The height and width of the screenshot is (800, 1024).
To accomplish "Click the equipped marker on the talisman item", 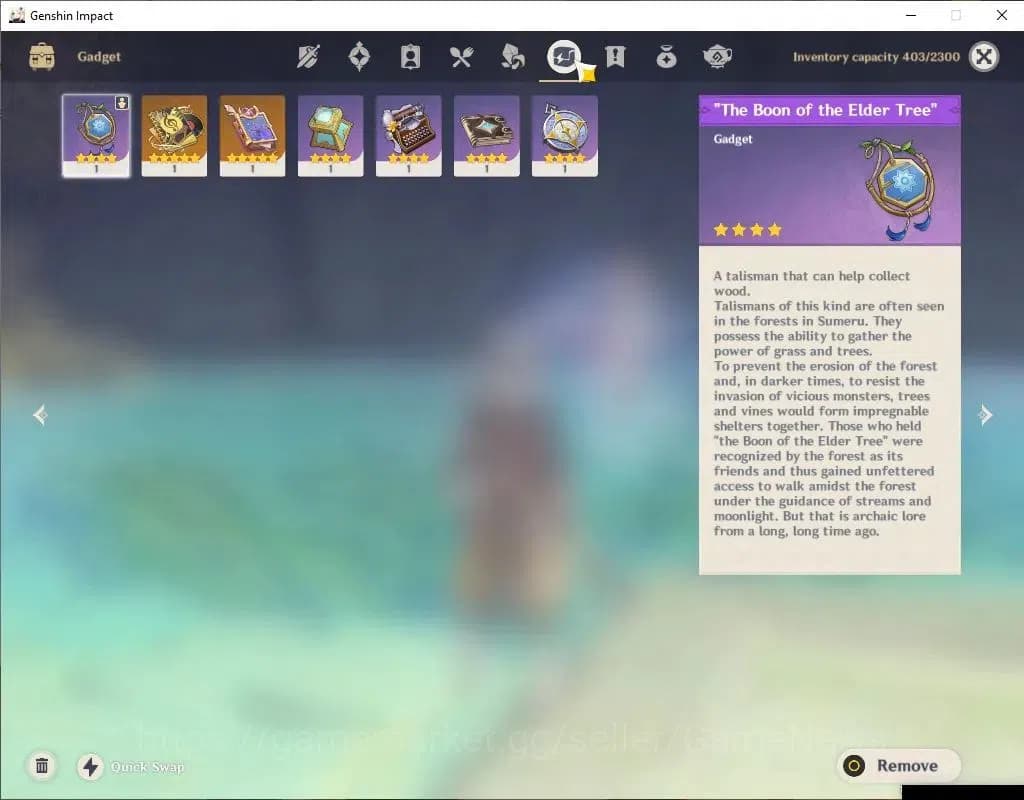I will [x=122, y=103].
